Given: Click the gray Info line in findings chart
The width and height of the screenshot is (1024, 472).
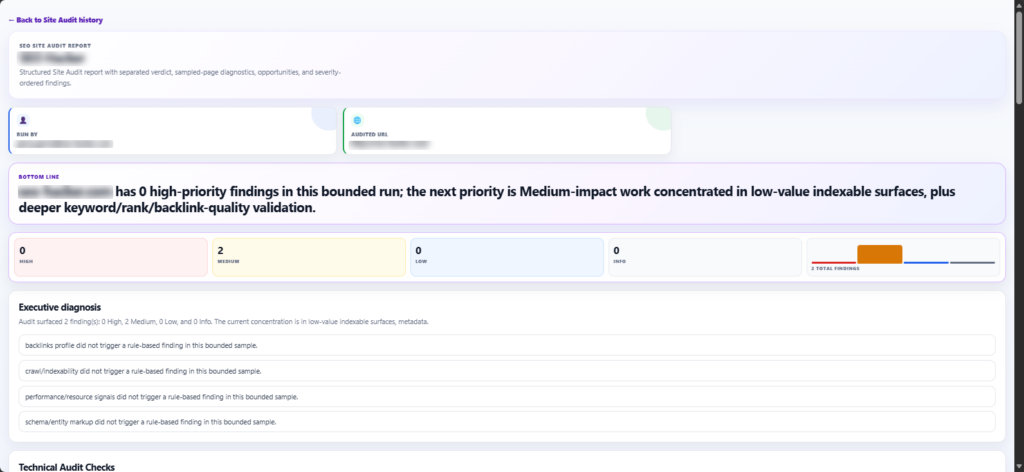Looking at the screenshot, I should point(972,262).
